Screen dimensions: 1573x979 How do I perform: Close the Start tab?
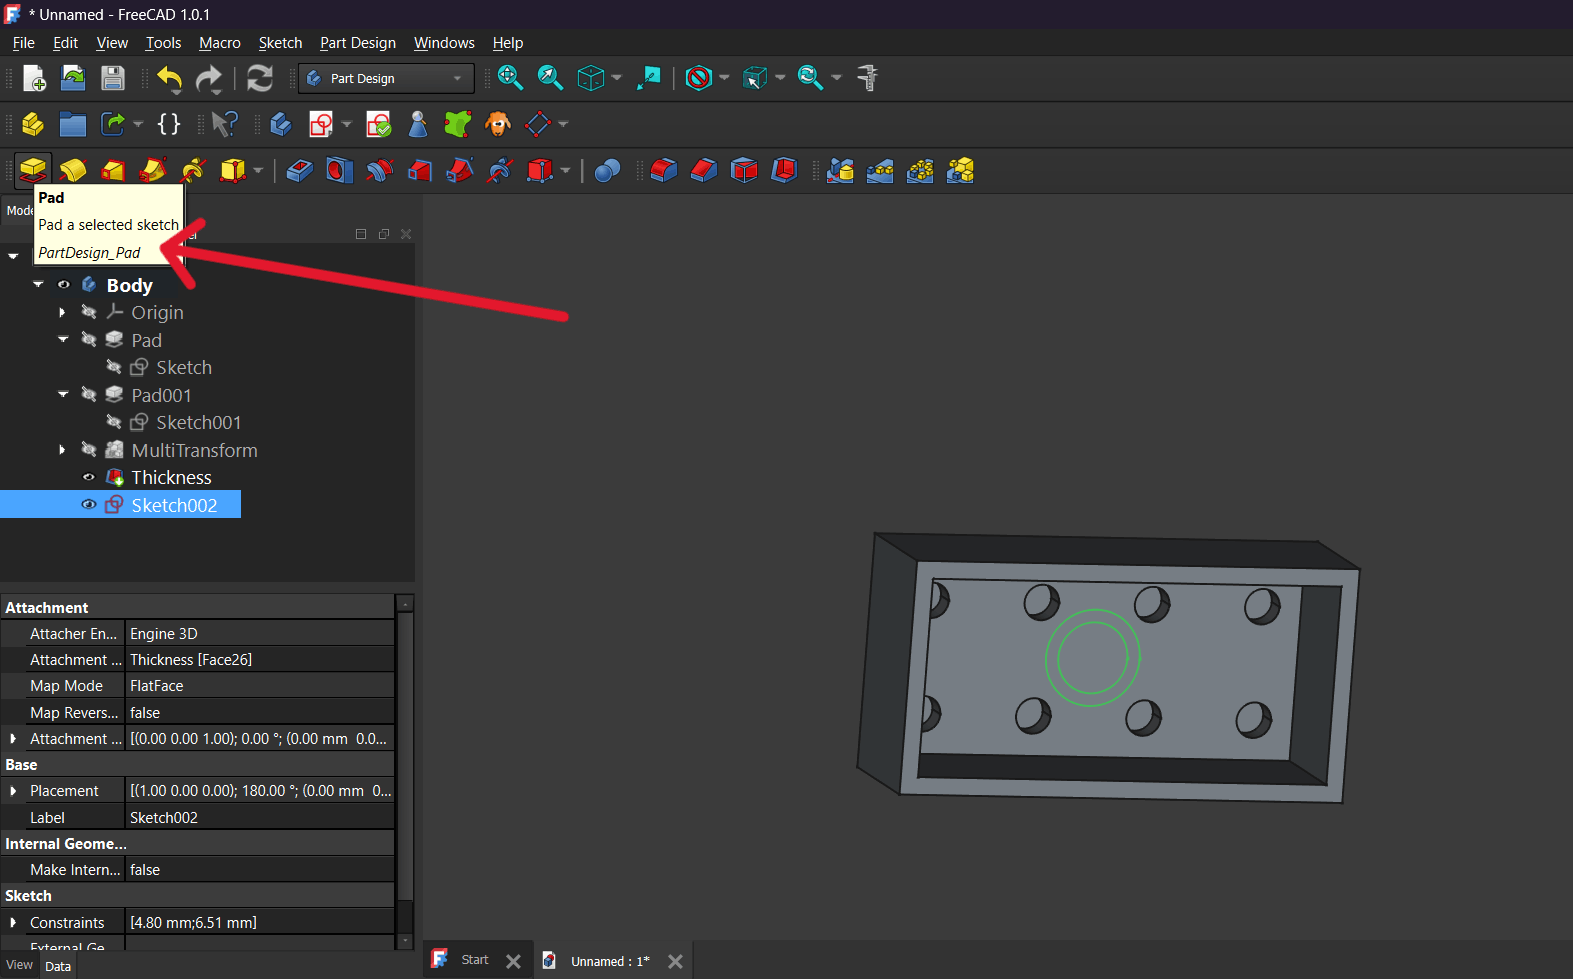click(x=513, y=961)
